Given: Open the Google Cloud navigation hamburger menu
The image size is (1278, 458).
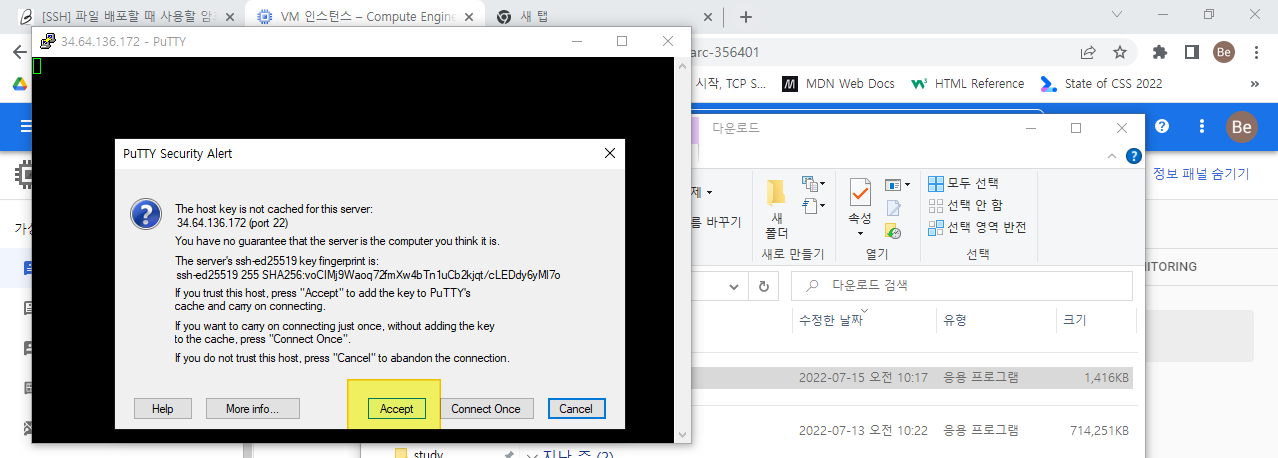Looking at the screenshot, I should (x=26, y=126).
